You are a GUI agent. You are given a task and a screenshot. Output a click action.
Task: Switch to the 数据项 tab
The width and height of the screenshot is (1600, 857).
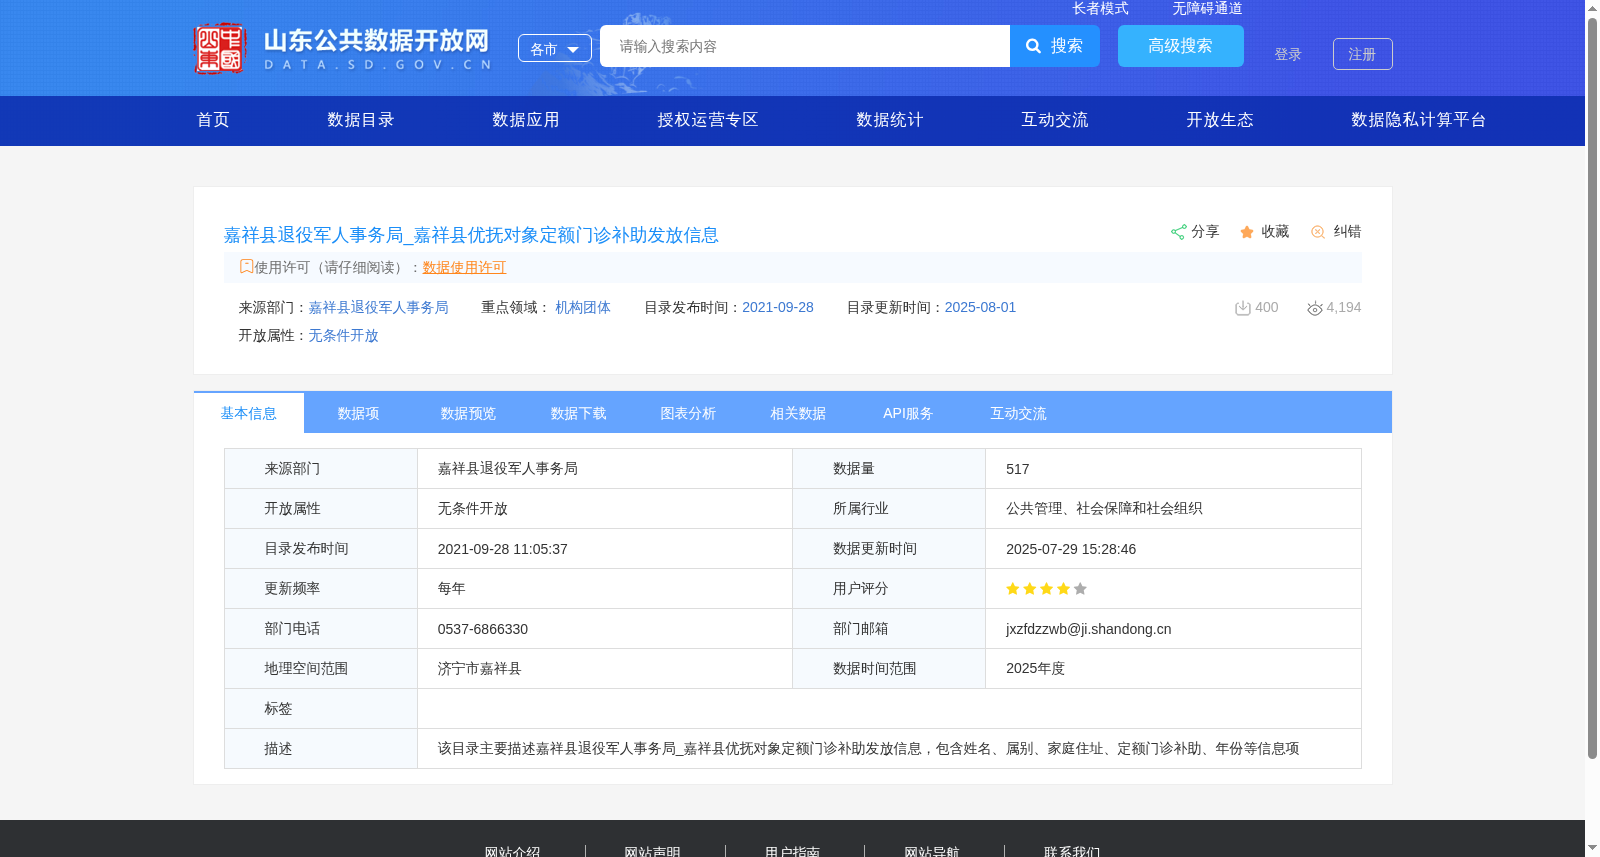tap(359, 413)
